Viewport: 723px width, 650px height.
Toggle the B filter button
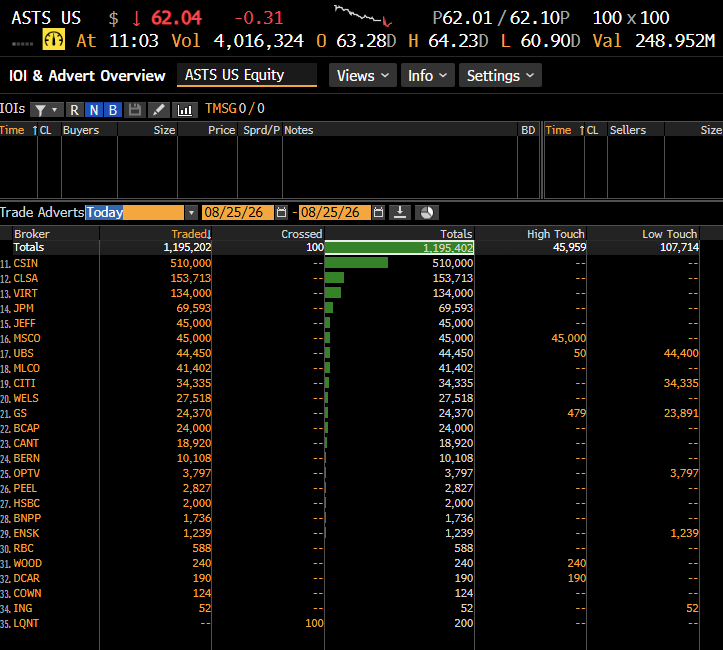coord(113,110)
